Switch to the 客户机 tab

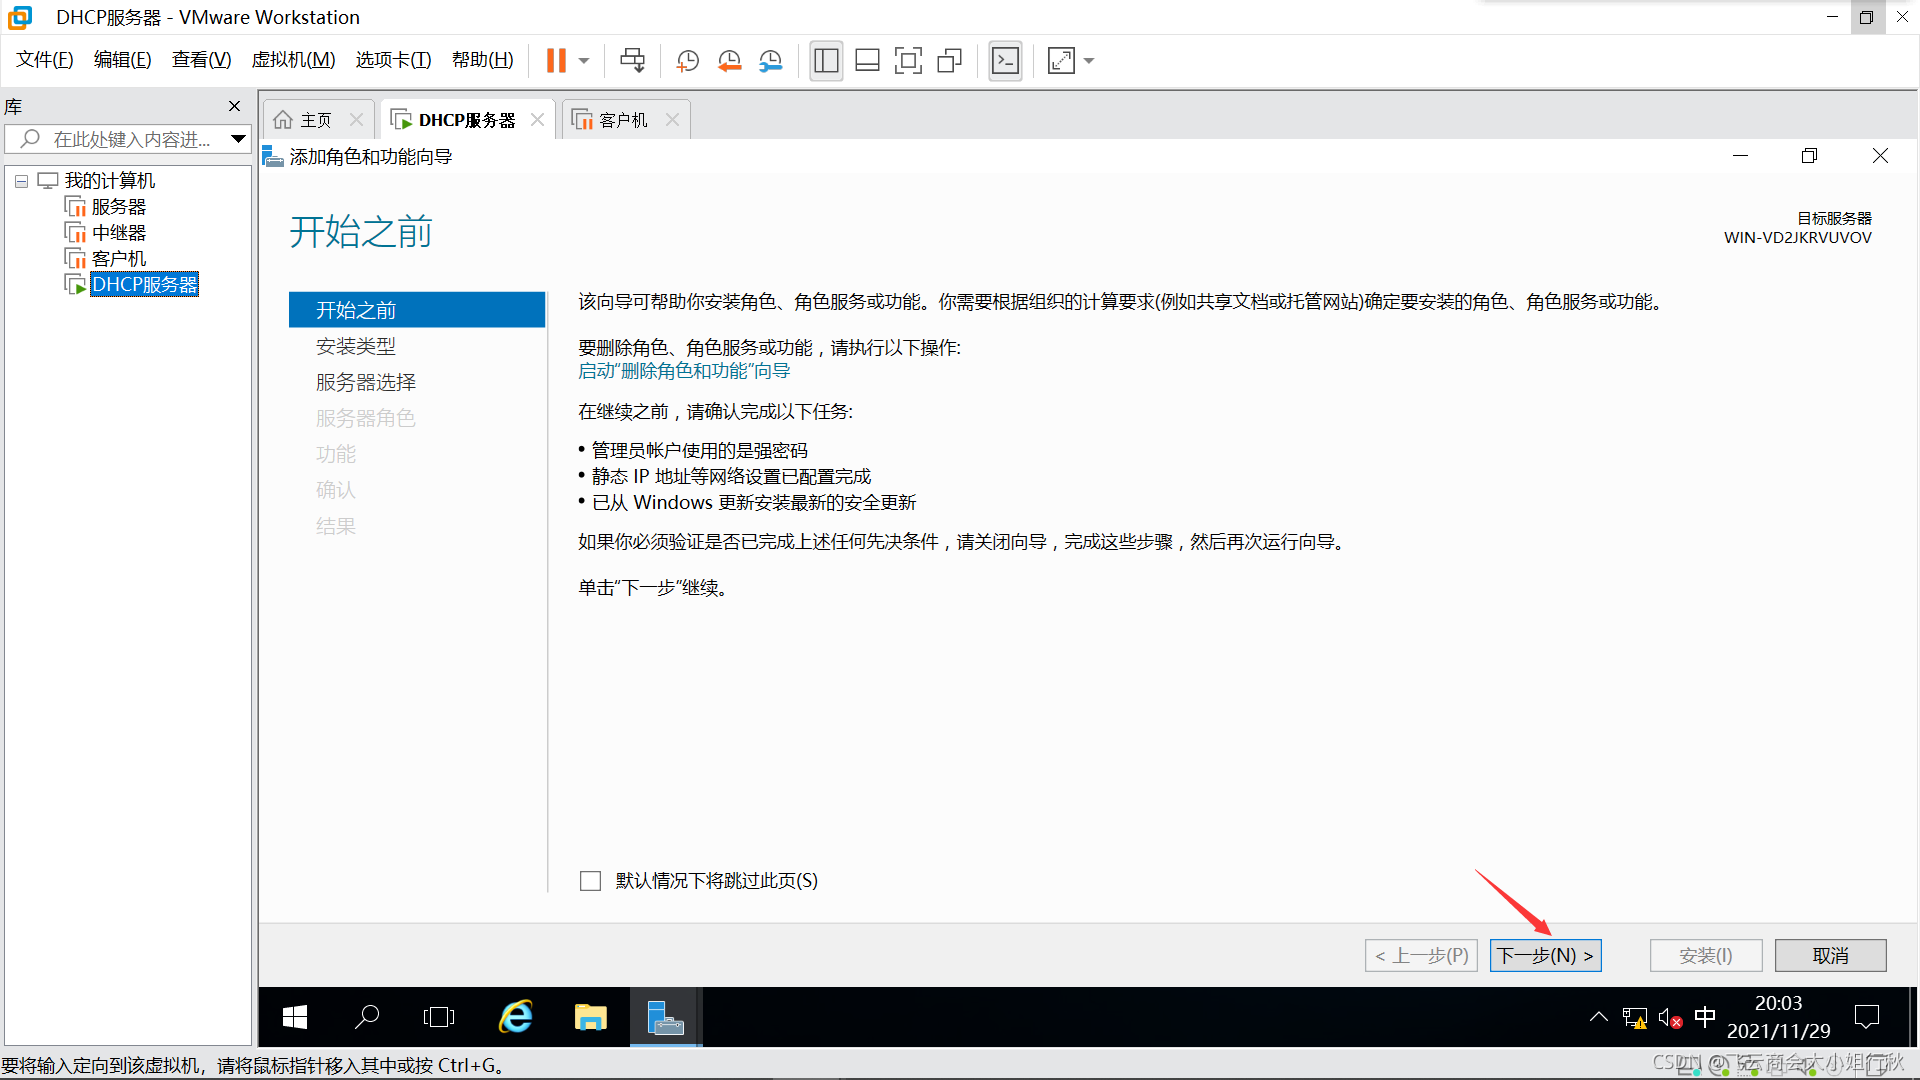[x=622, y=120]
